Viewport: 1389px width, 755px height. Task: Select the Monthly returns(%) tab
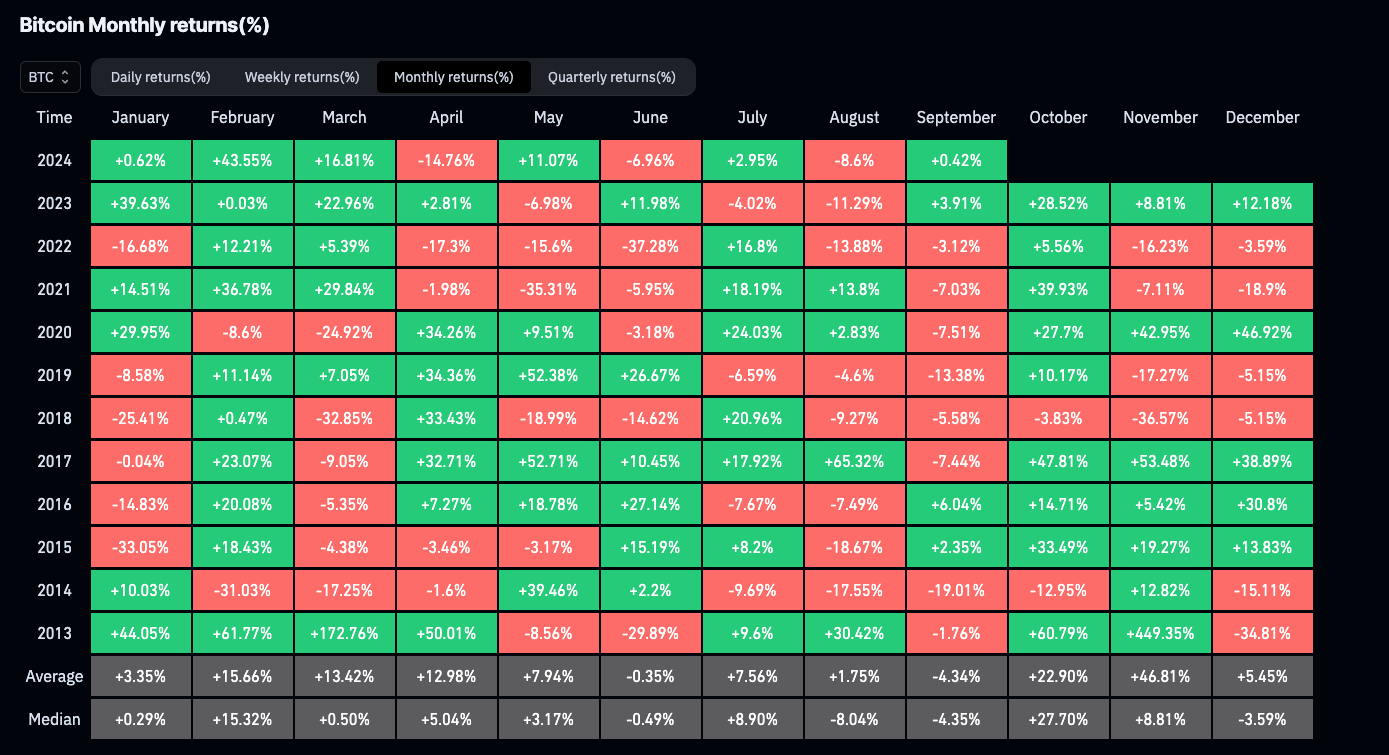[x=453, y=77]
